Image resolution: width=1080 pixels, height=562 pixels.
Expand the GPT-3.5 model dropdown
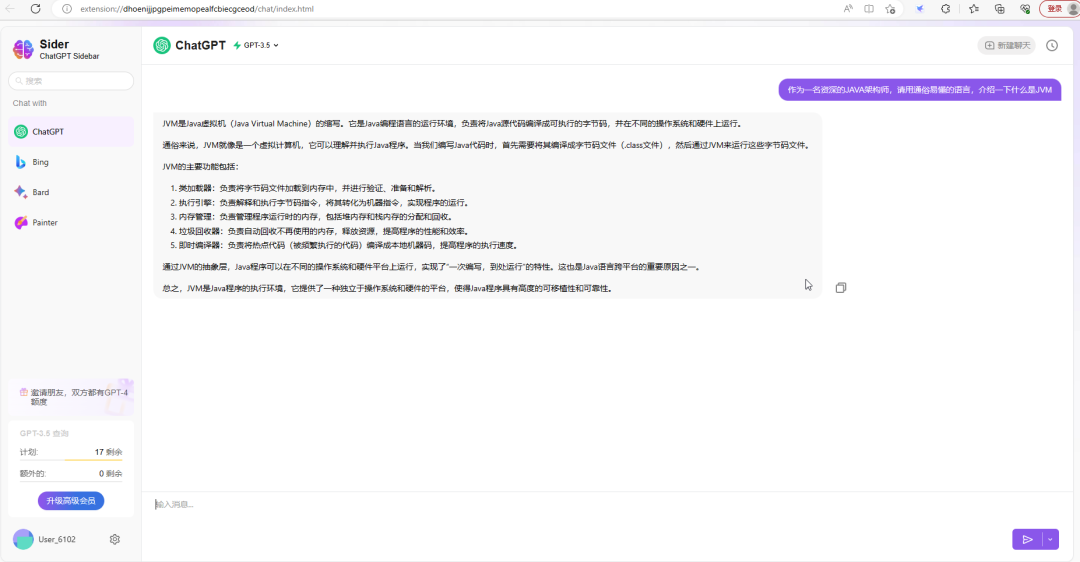pos(256,45)
